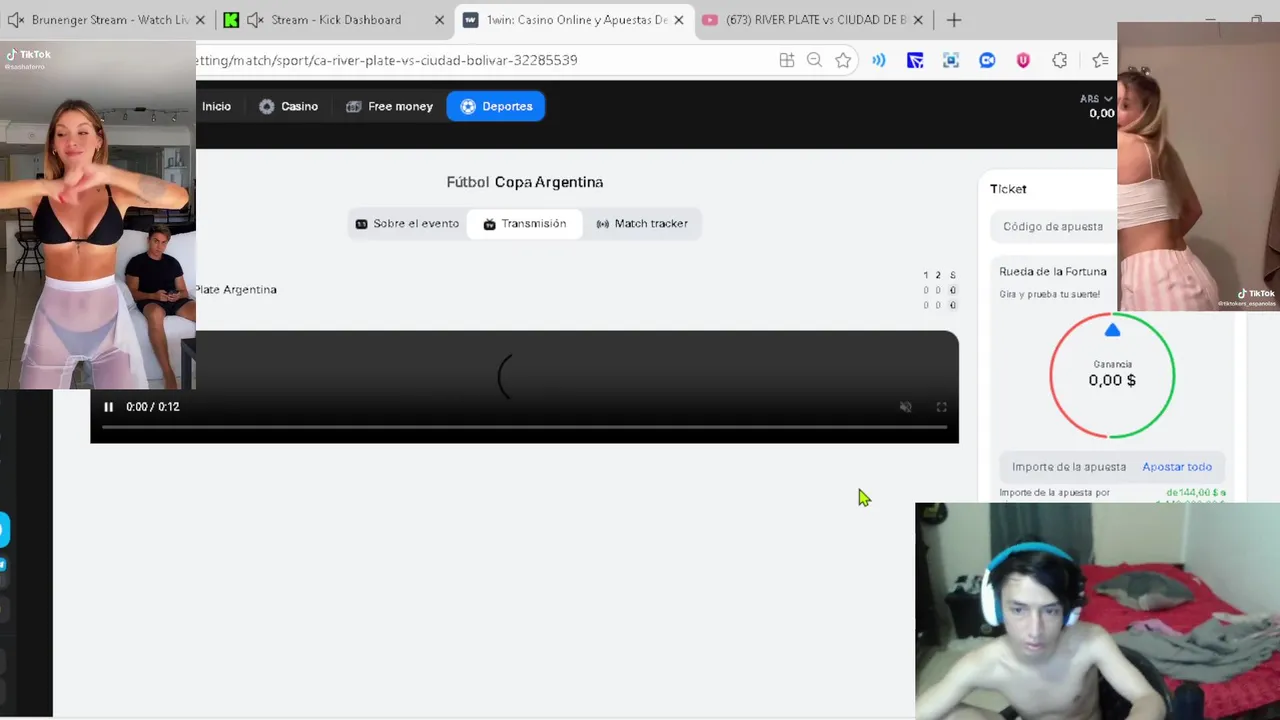Click the browser address bar URL
The width and height of the screenshot is (1280, 720).
(x=387, y=60)
